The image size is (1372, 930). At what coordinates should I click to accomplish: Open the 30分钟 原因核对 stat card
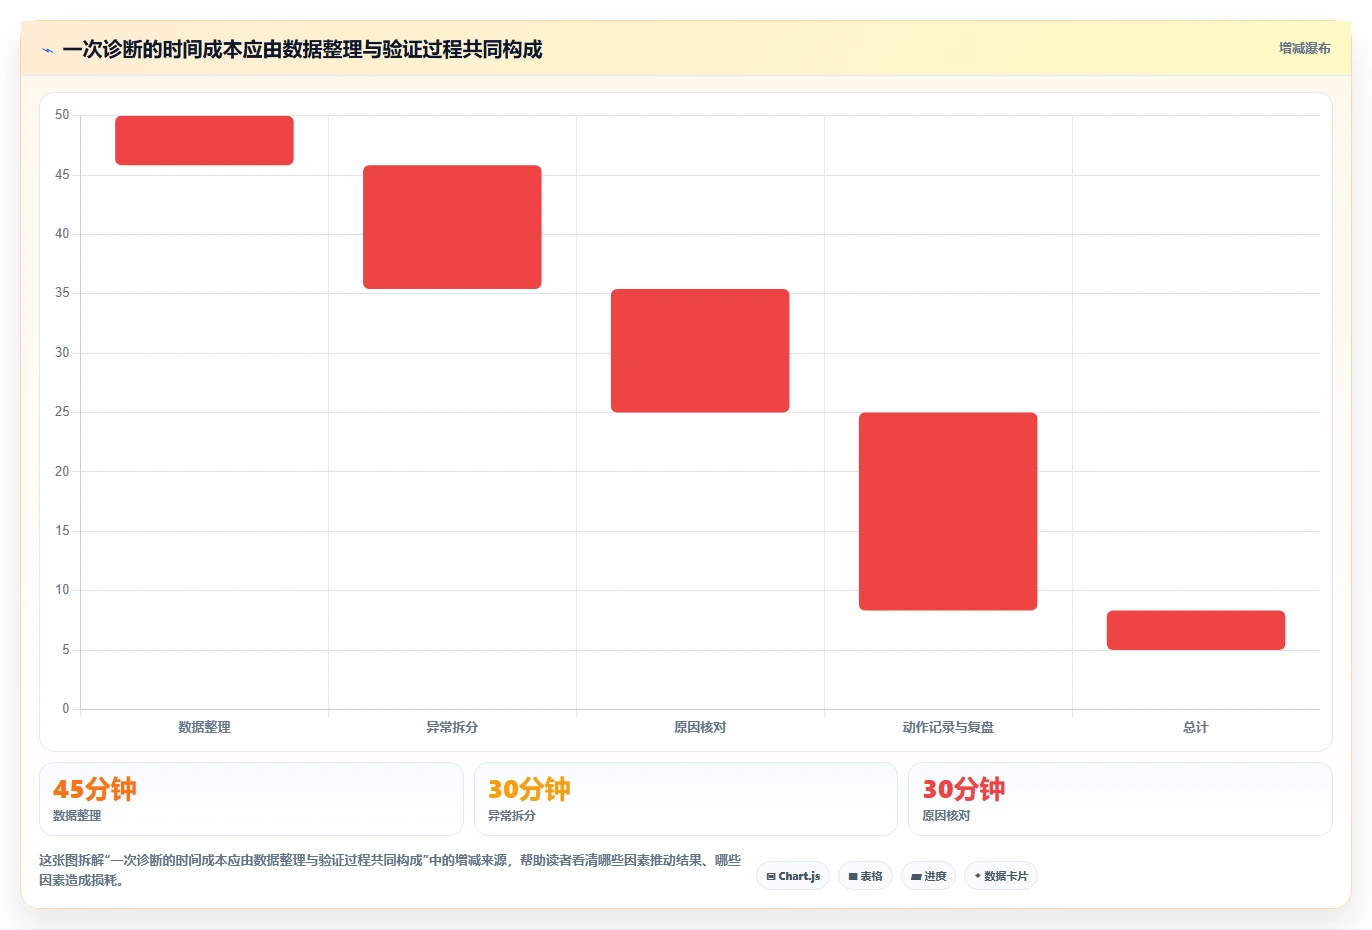coord(1120,799)
